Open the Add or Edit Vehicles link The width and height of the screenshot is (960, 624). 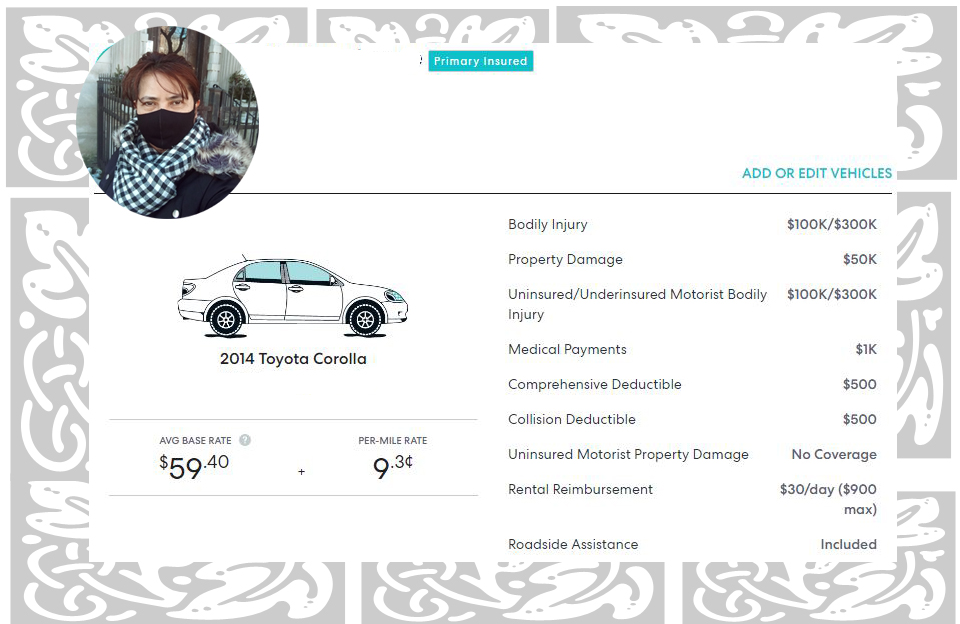(817, 173)
